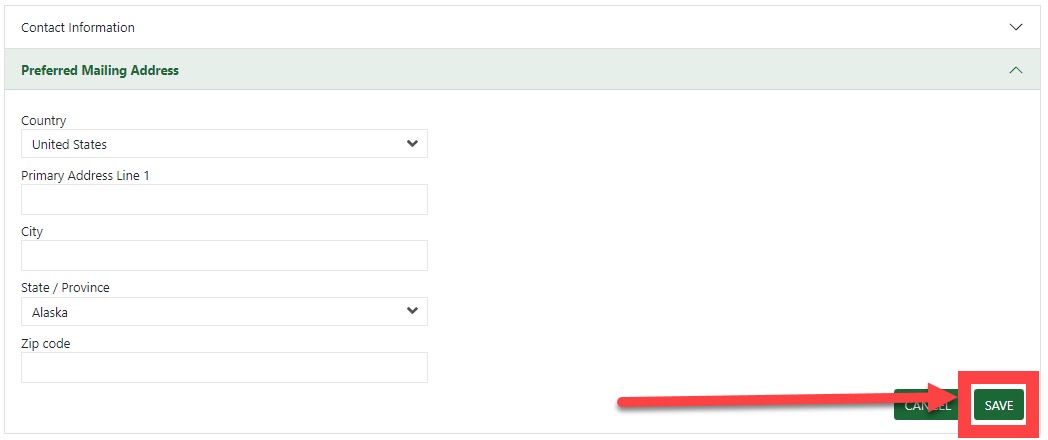Expand the Contact Information section title
1048x440 pixels.
(x=78, y=27)
